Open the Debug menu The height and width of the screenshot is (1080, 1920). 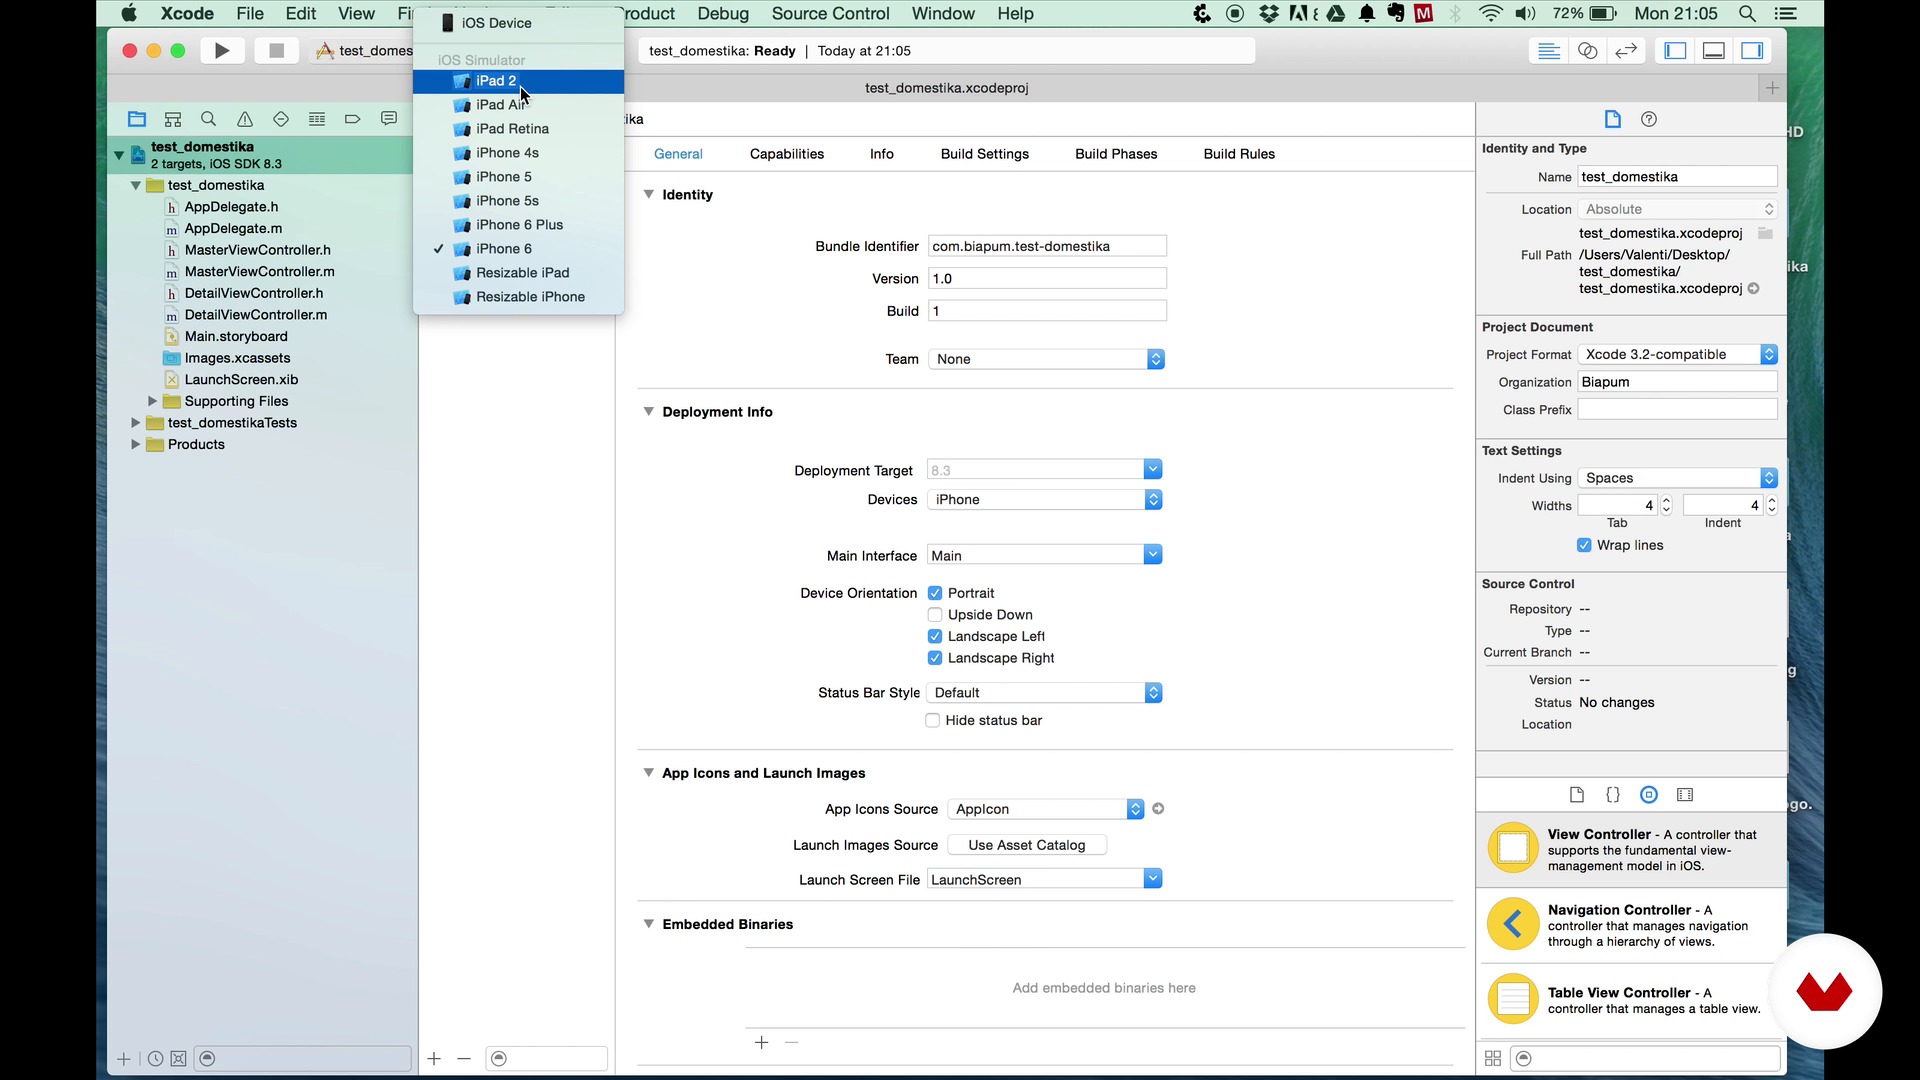point(723,14)
